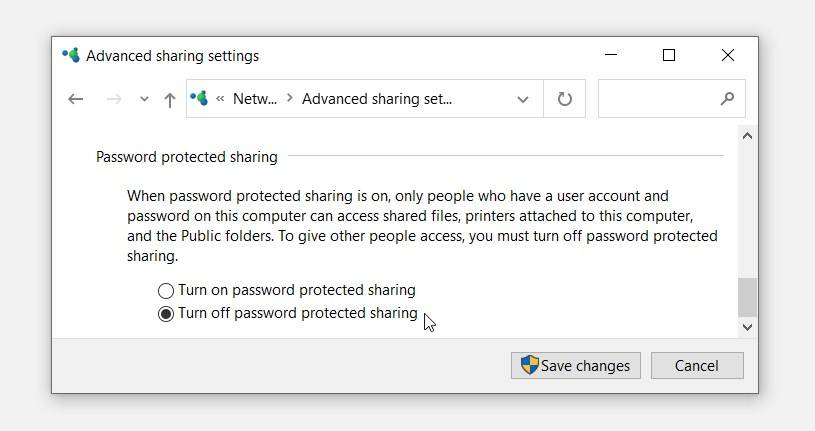Go back with the left arrow
Screen dimensions: 815x431
pos(76,99)
